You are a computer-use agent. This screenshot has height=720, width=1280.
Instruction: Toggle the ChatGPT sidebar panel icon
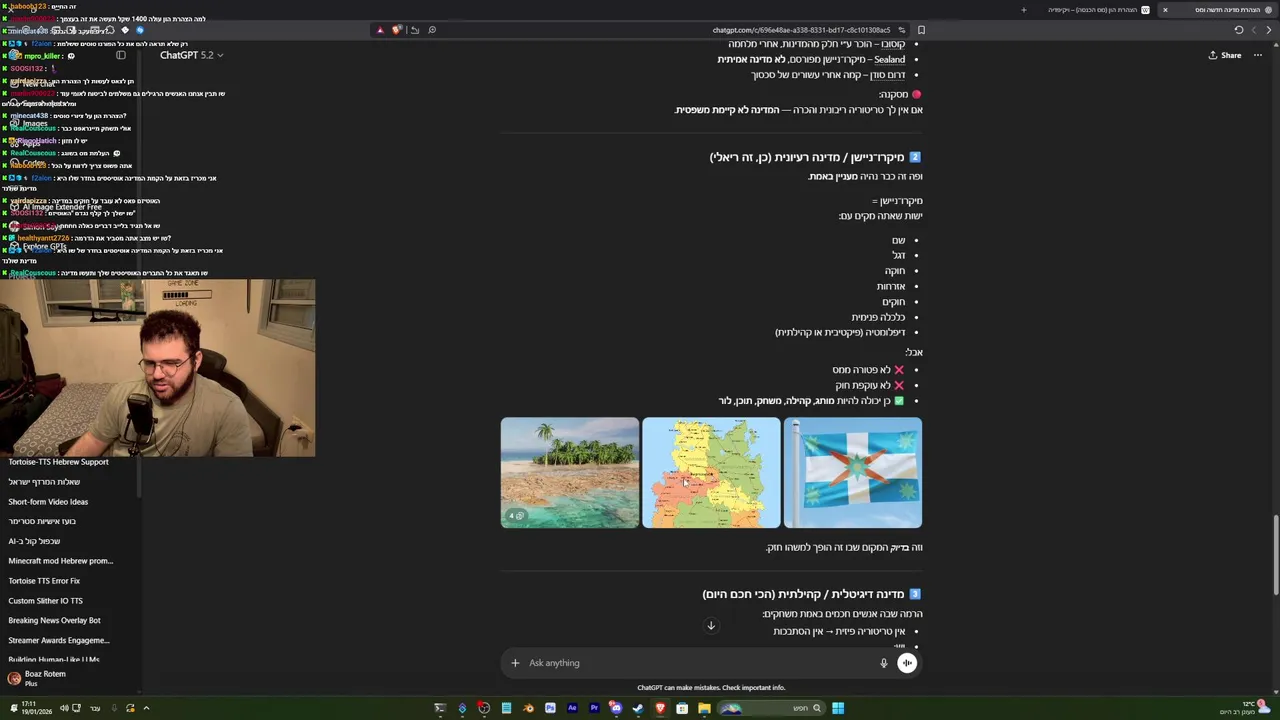click(x=121, y=55)
